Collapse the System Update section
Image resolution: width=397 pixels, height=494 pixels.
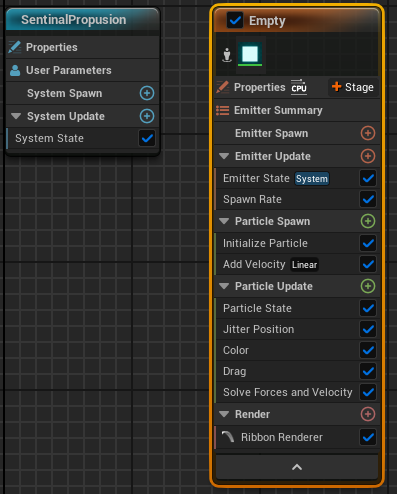point(16,116)
